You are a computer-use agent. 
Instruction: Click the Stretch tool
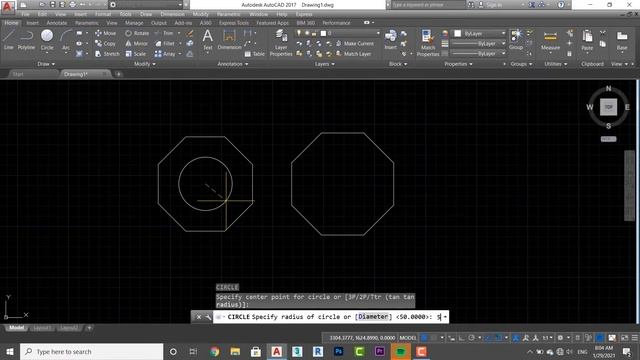click(x=107, y=54)
